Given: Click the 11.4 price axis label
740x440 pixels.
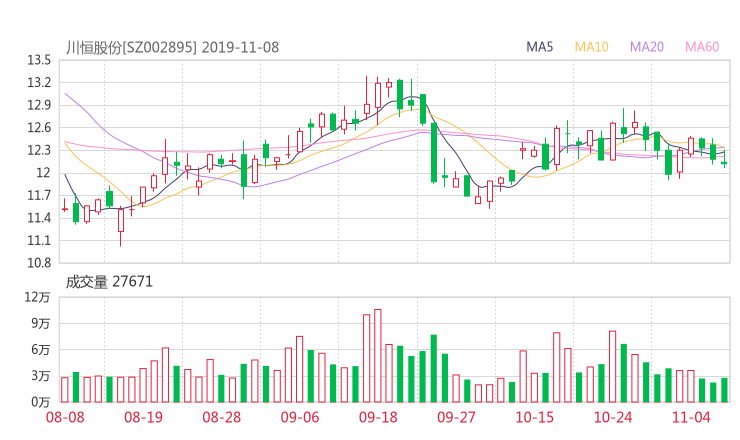Looking at the screenshot, I should coord(39,218).
